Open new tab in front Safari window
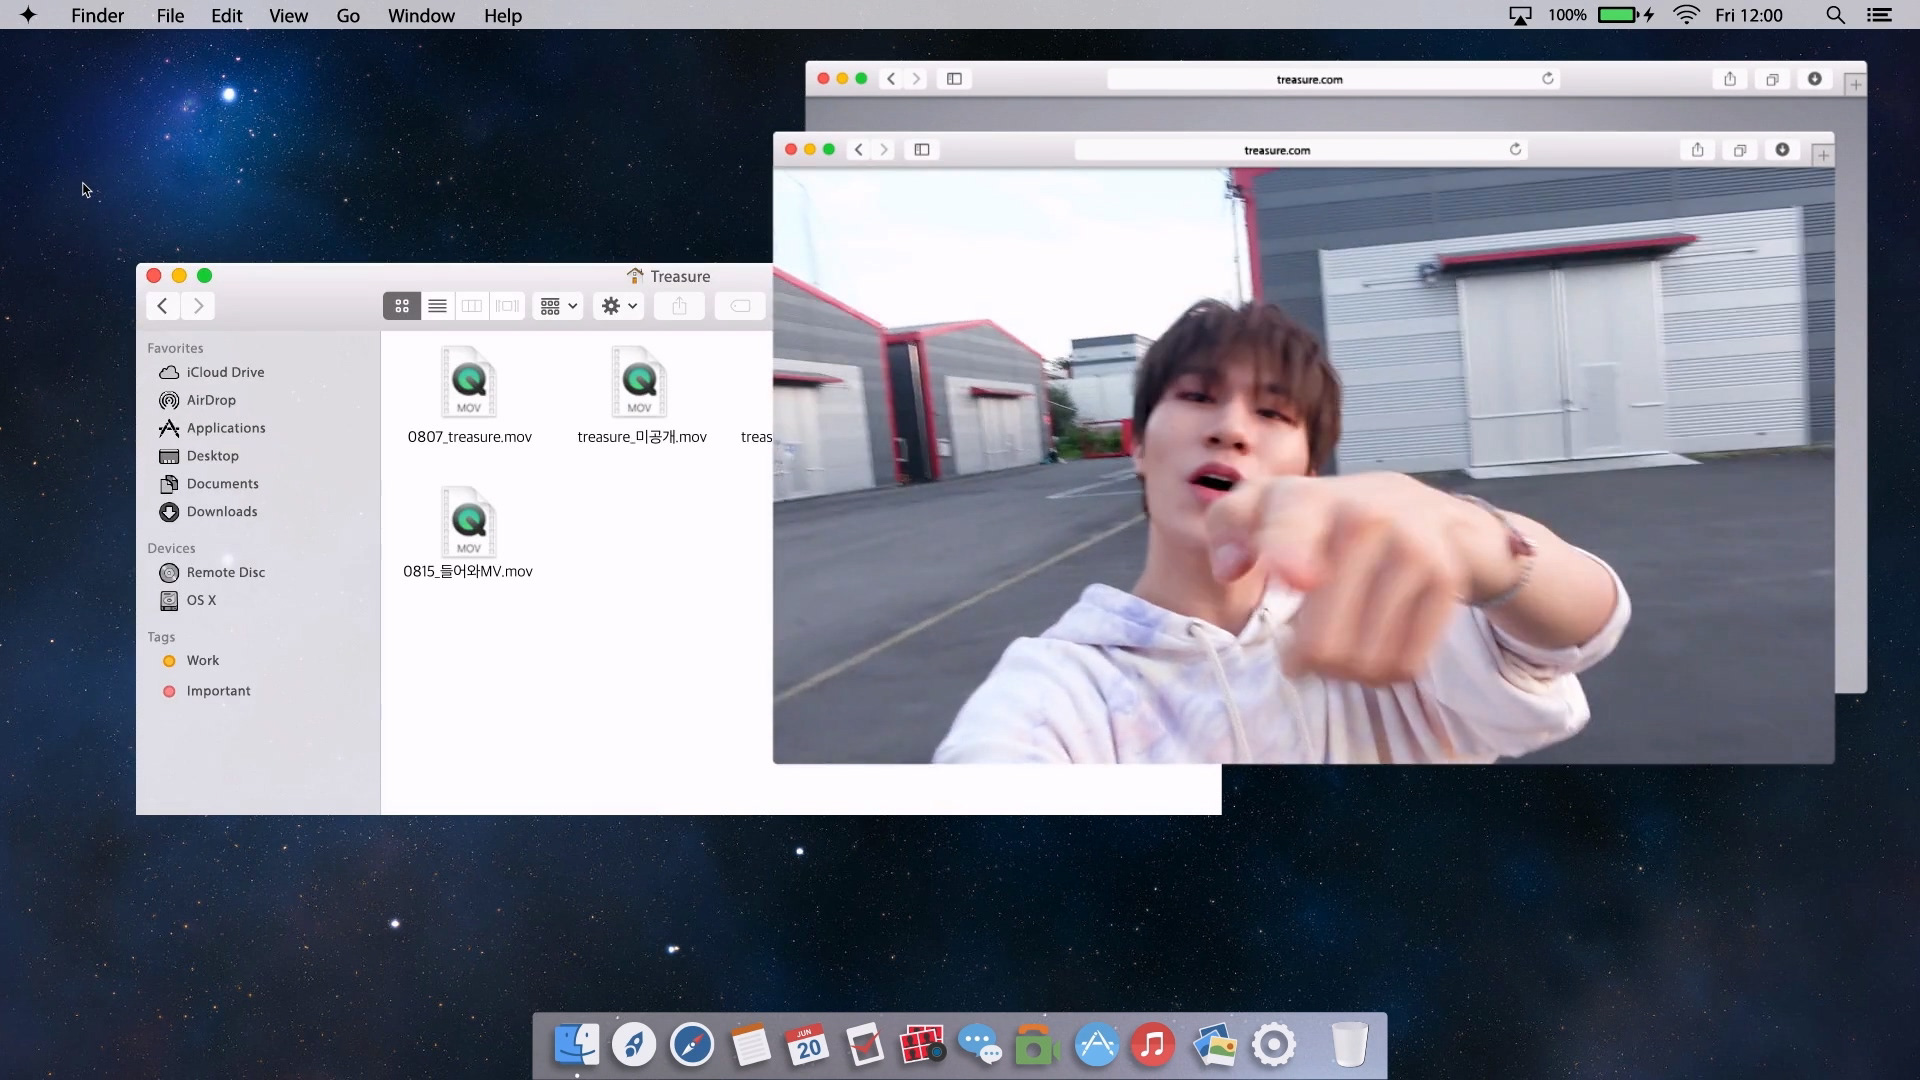The image size is (1920, 1080). click(1823, 155)
